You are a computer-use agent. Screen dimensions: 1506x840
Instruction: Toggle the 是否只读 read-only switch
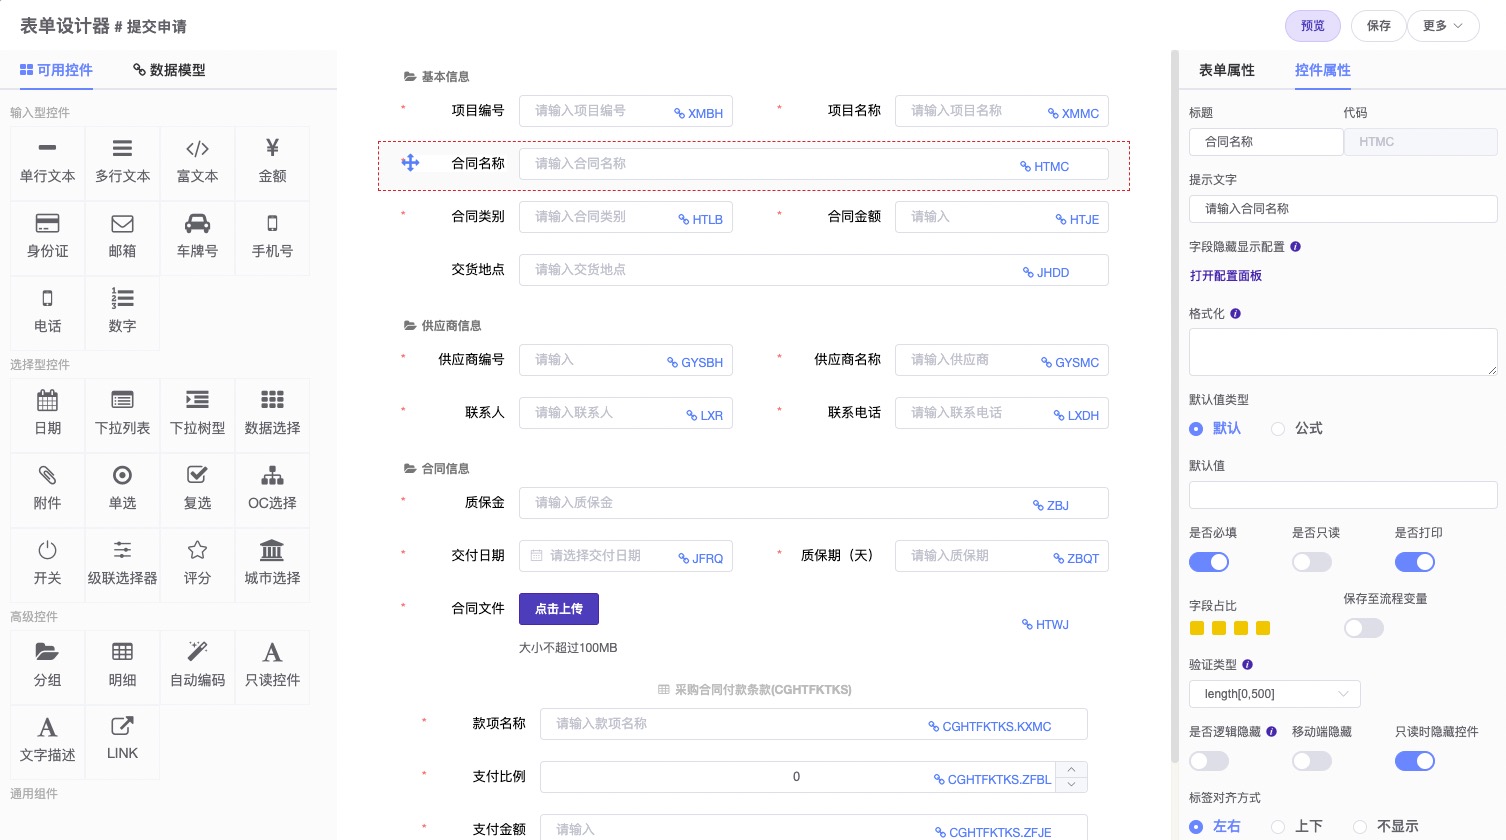point(1312,562)
